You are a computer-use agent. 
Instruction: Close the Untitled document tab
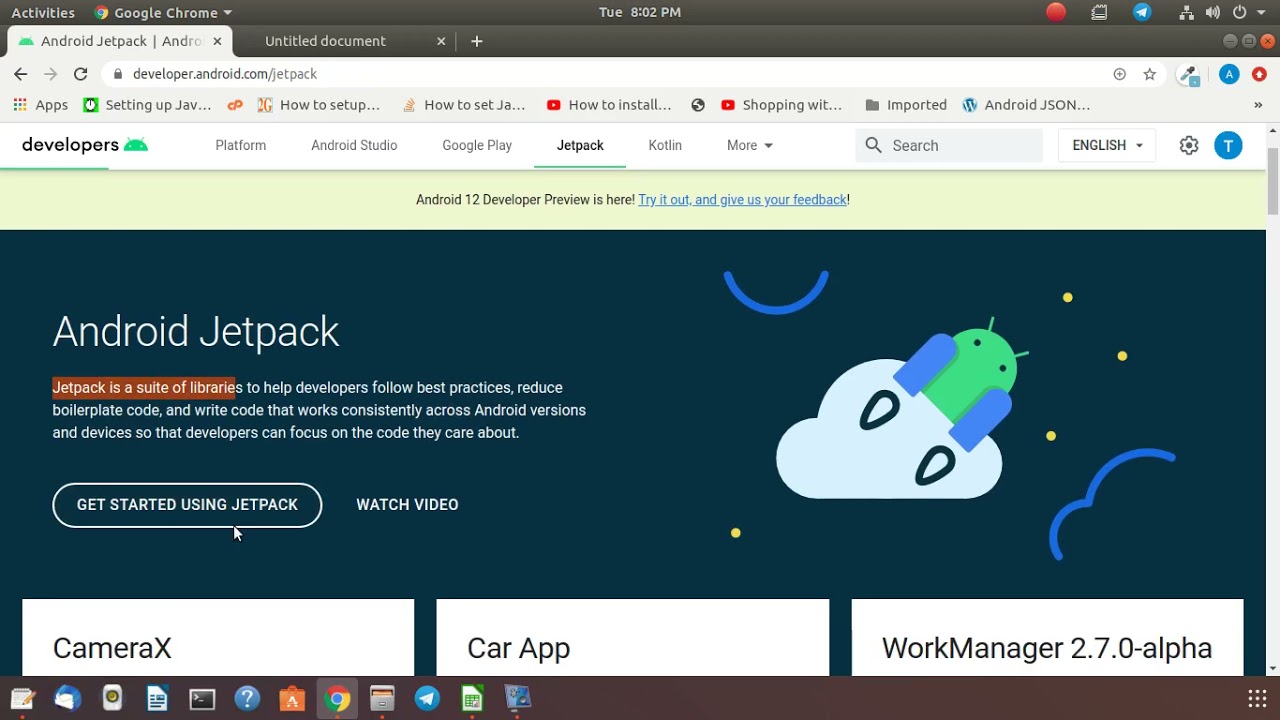[441, 41]
